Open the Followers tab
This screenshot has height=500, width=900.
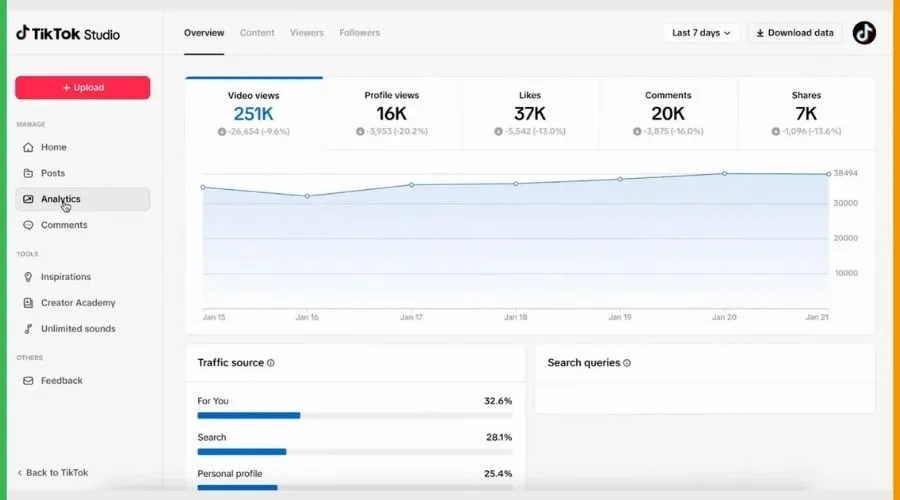(x=359, y=33)
